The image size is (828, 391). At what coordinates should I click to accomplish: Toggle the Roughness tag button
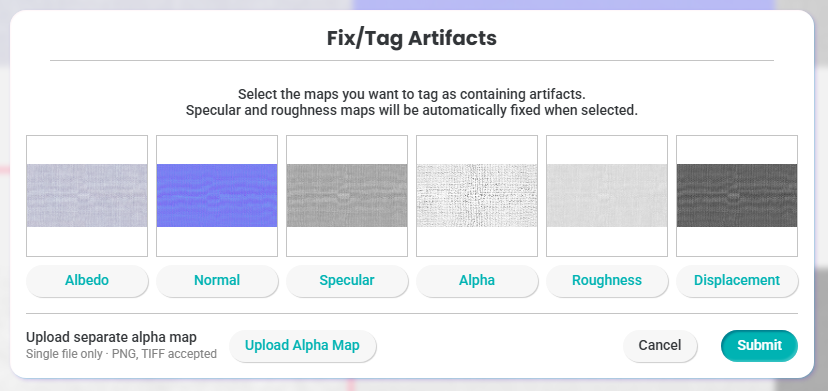coord(607,281)
